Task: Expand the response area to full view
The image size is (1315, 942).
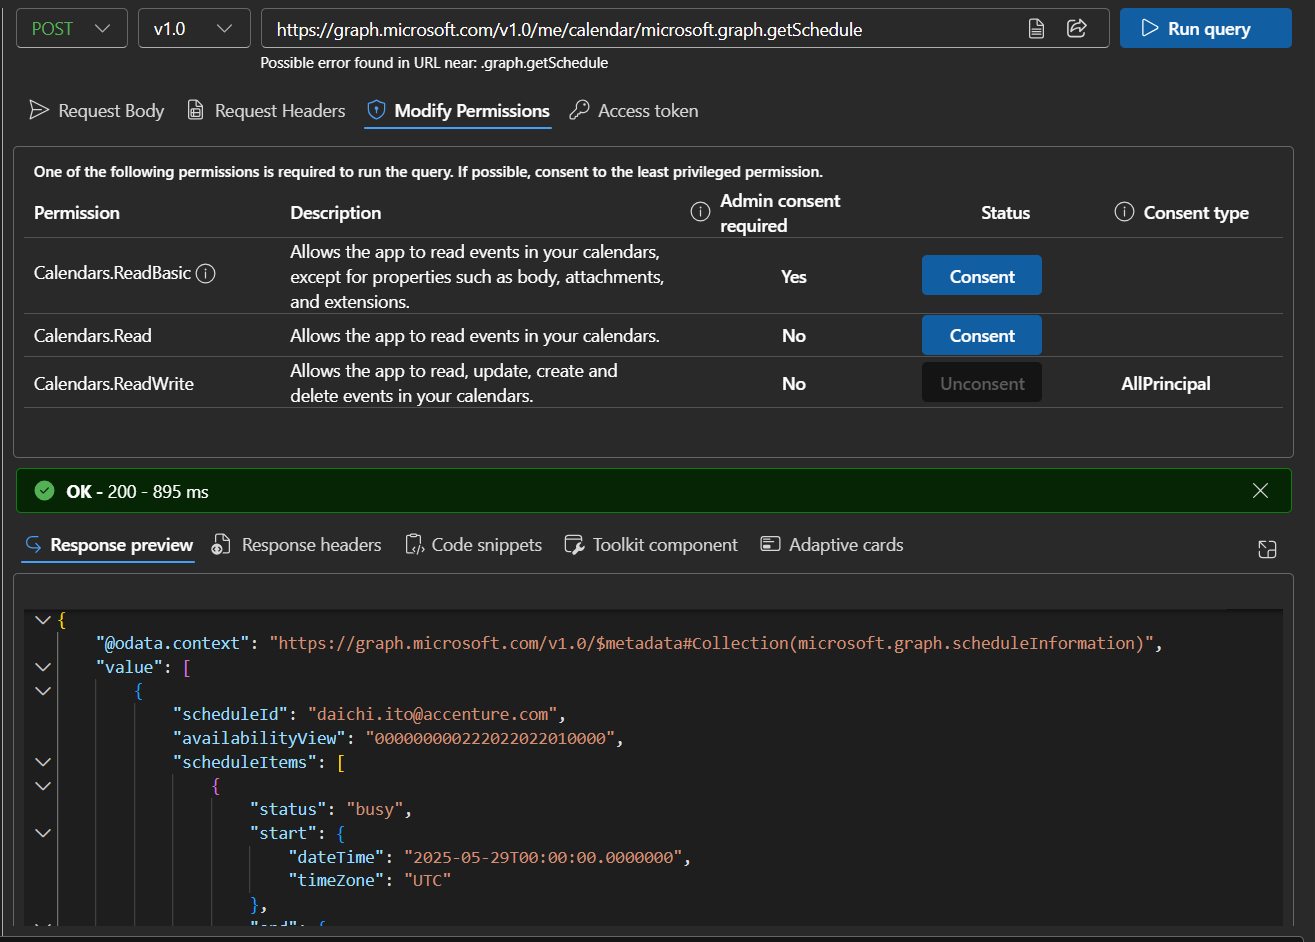Action: coord(1267,548)
